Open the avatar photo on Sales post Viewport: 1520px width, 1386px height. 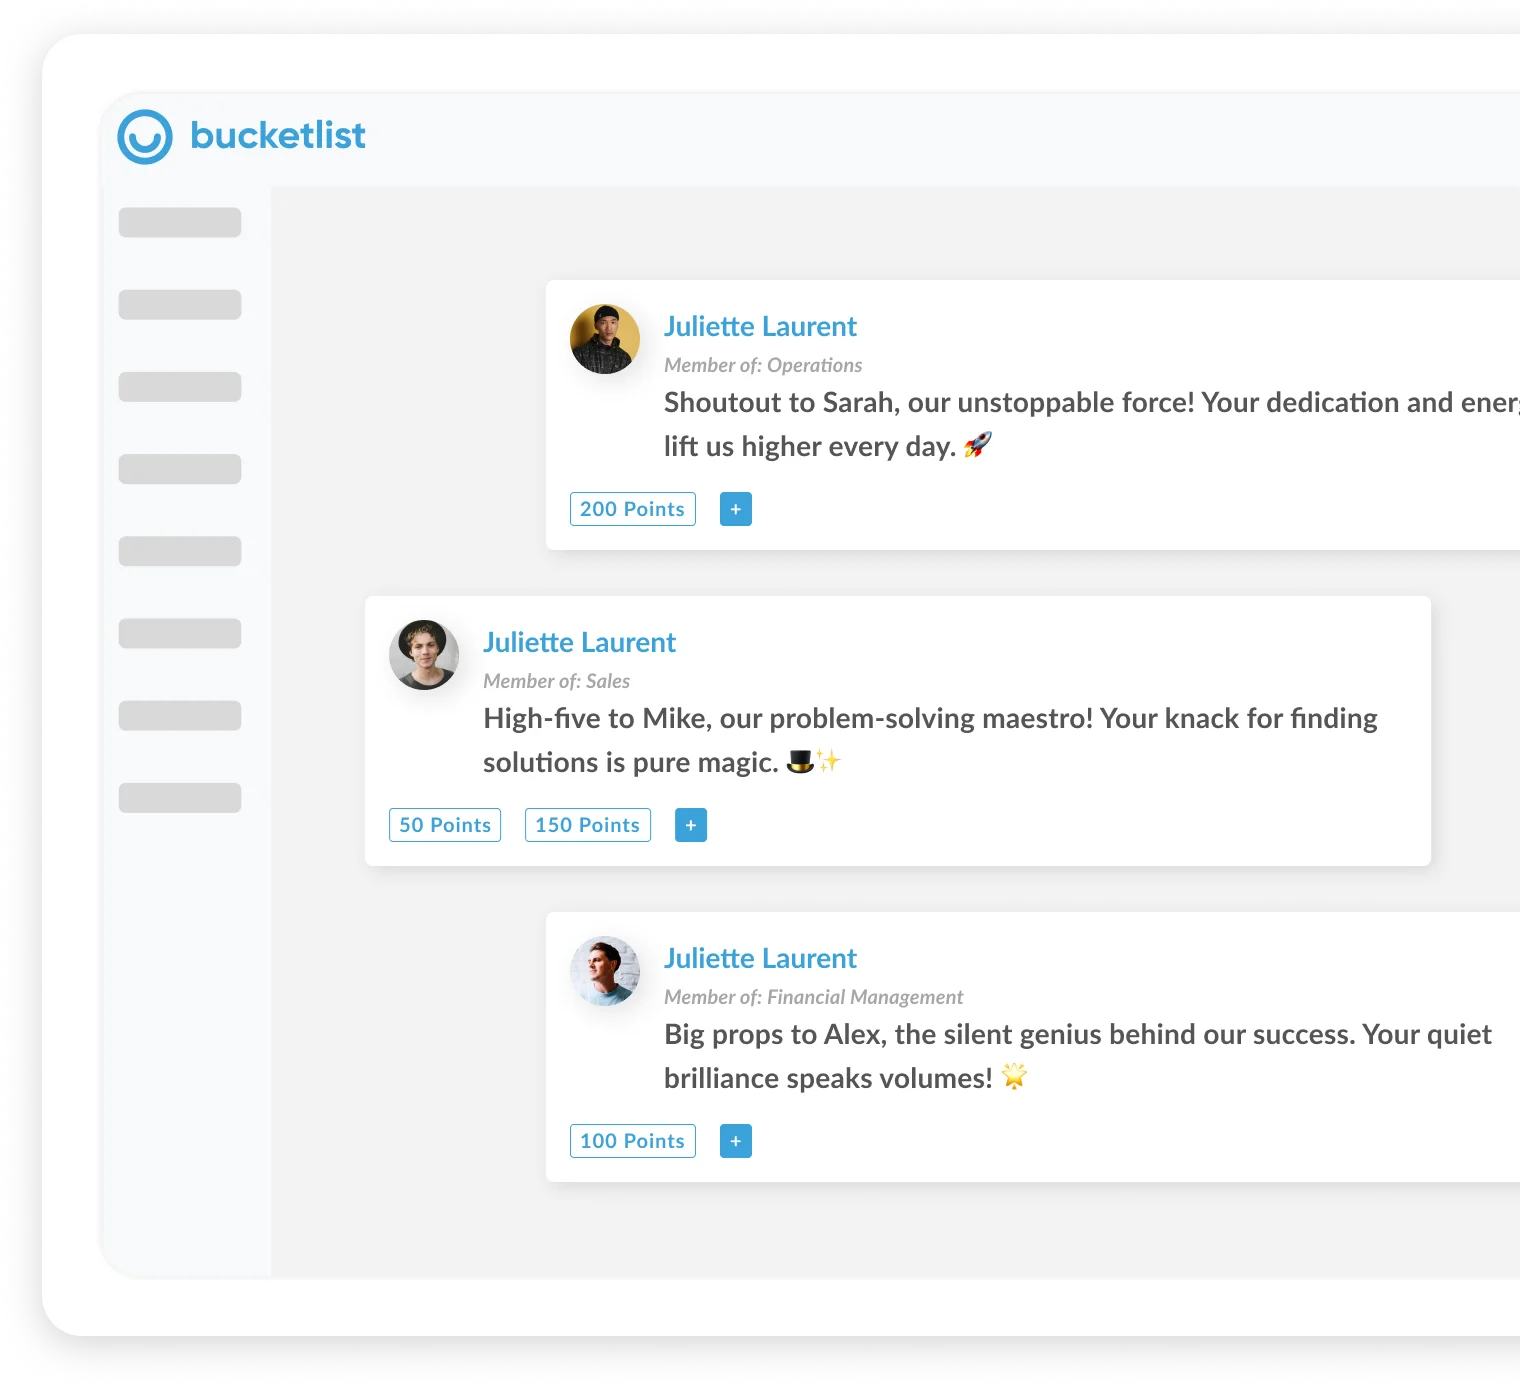pos(424,655)
